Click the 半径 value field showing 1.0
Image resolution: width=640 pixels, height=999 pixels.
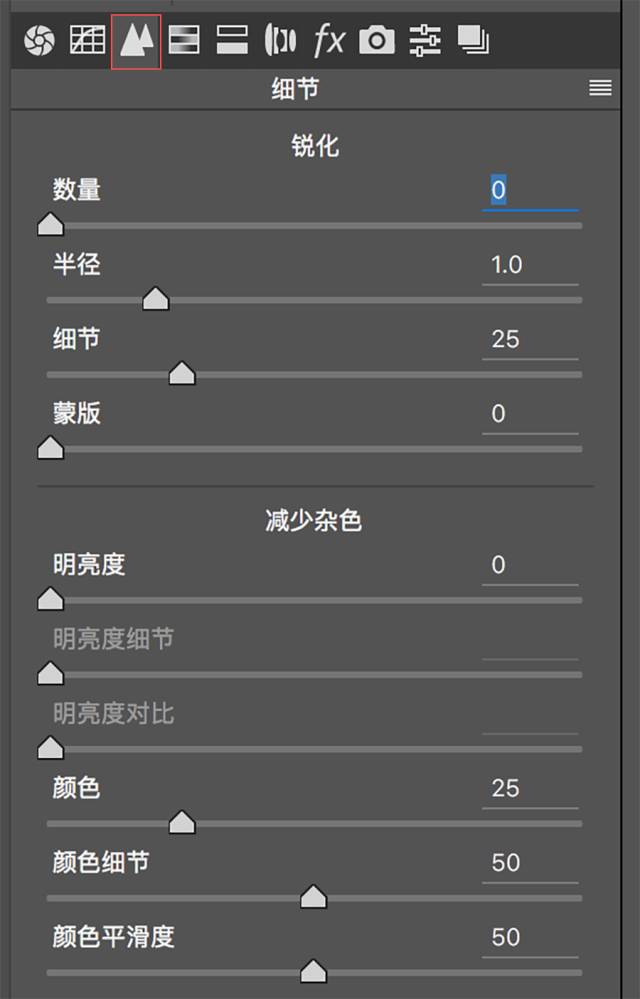click(530, 265)
